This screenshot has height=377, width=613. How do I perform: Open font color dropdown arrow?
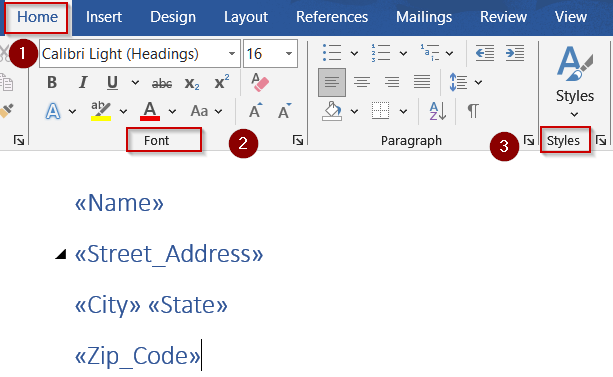click(x=172, y=111)
